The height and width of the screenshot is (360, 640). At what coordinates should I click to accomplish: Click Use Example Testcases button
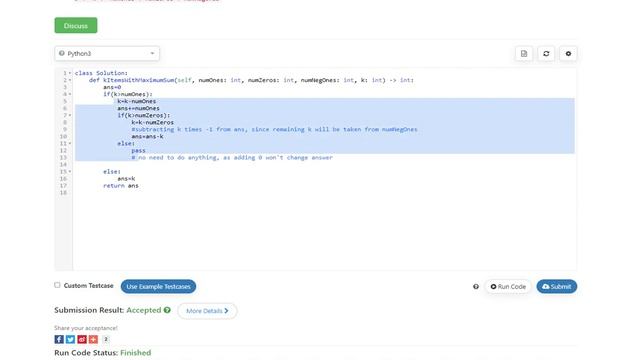[158, 287]
